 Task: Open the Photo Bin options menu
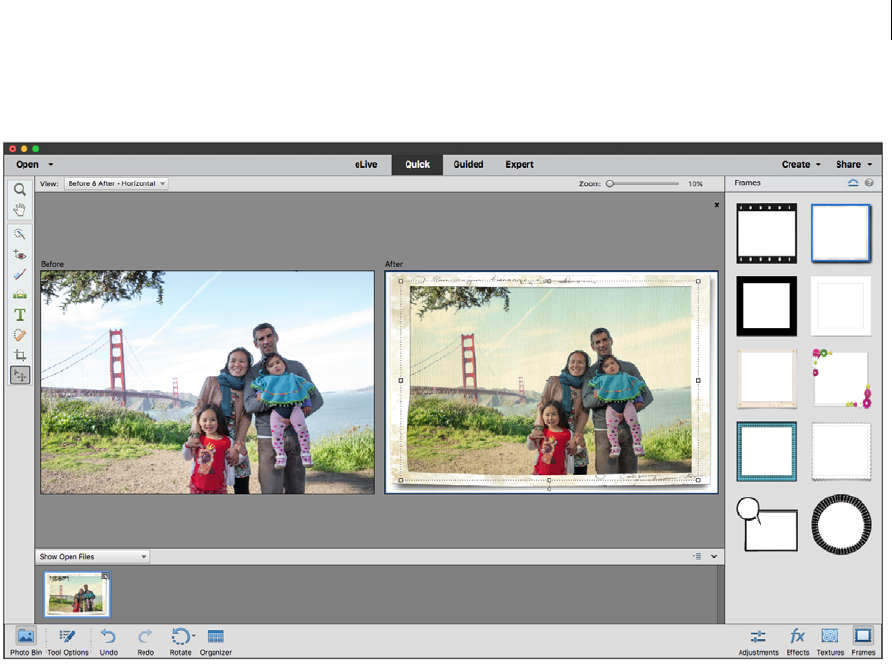[697, 557]
